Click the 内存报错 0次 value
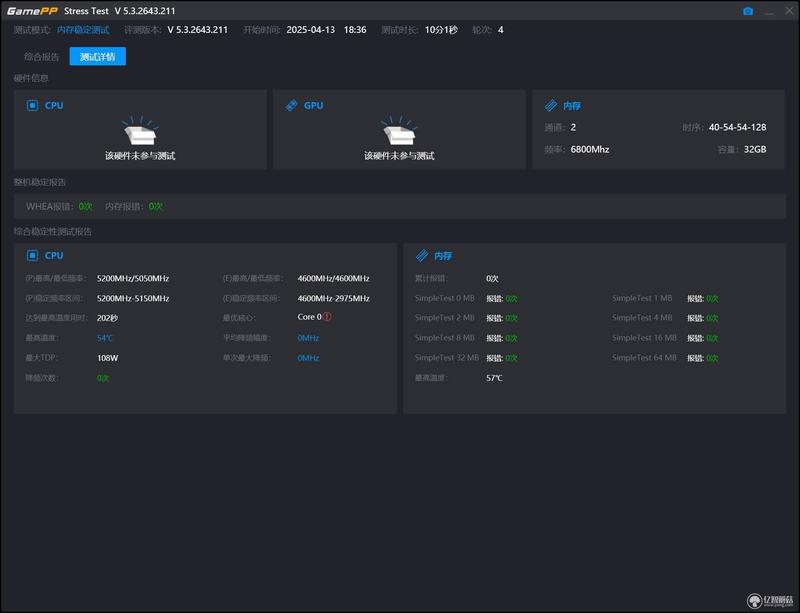The height and width of the screenshot is (613, 800). coord(156,206)
